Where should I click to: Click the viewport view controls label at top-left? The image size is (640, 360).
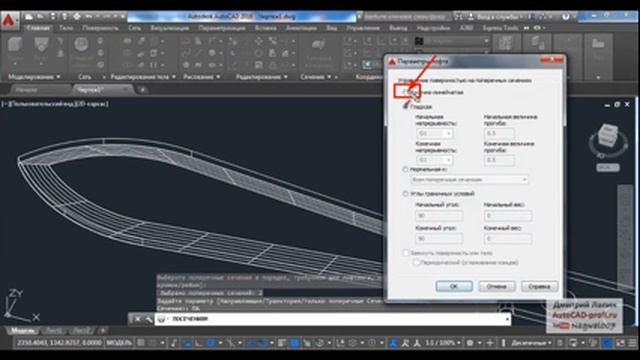click(x=55, y=104)
